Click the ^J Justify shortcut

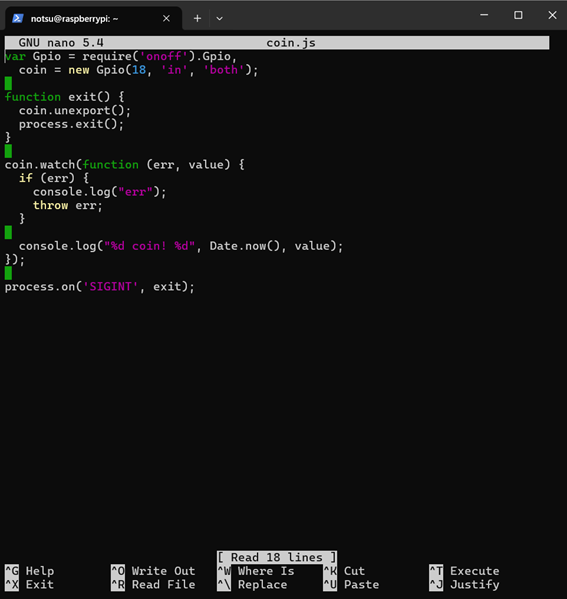(x=464, y=584)
